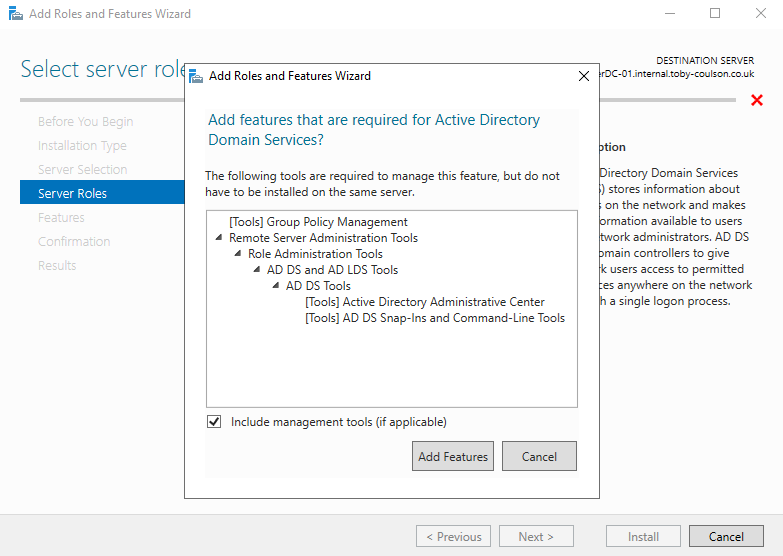The image size is (783, 556).
Task: Click the Cancel button of the main wizard
Action: (x=726, y=536)
